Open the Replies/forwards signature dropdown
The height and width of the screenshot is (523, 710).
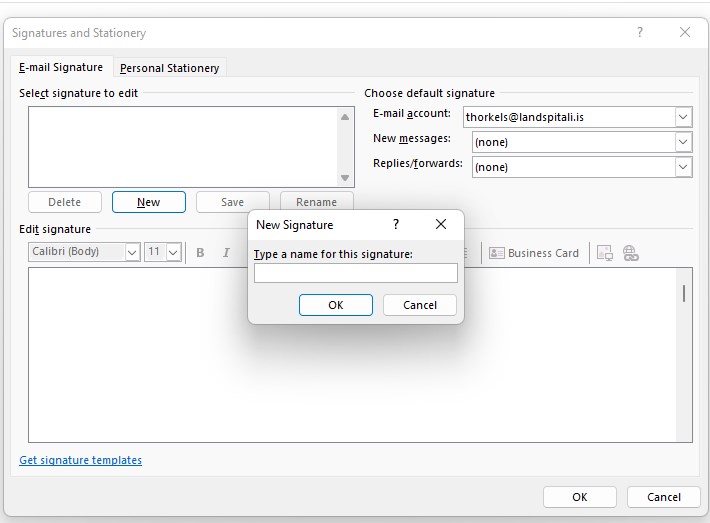pyautogui.click(x=683, y=167)
